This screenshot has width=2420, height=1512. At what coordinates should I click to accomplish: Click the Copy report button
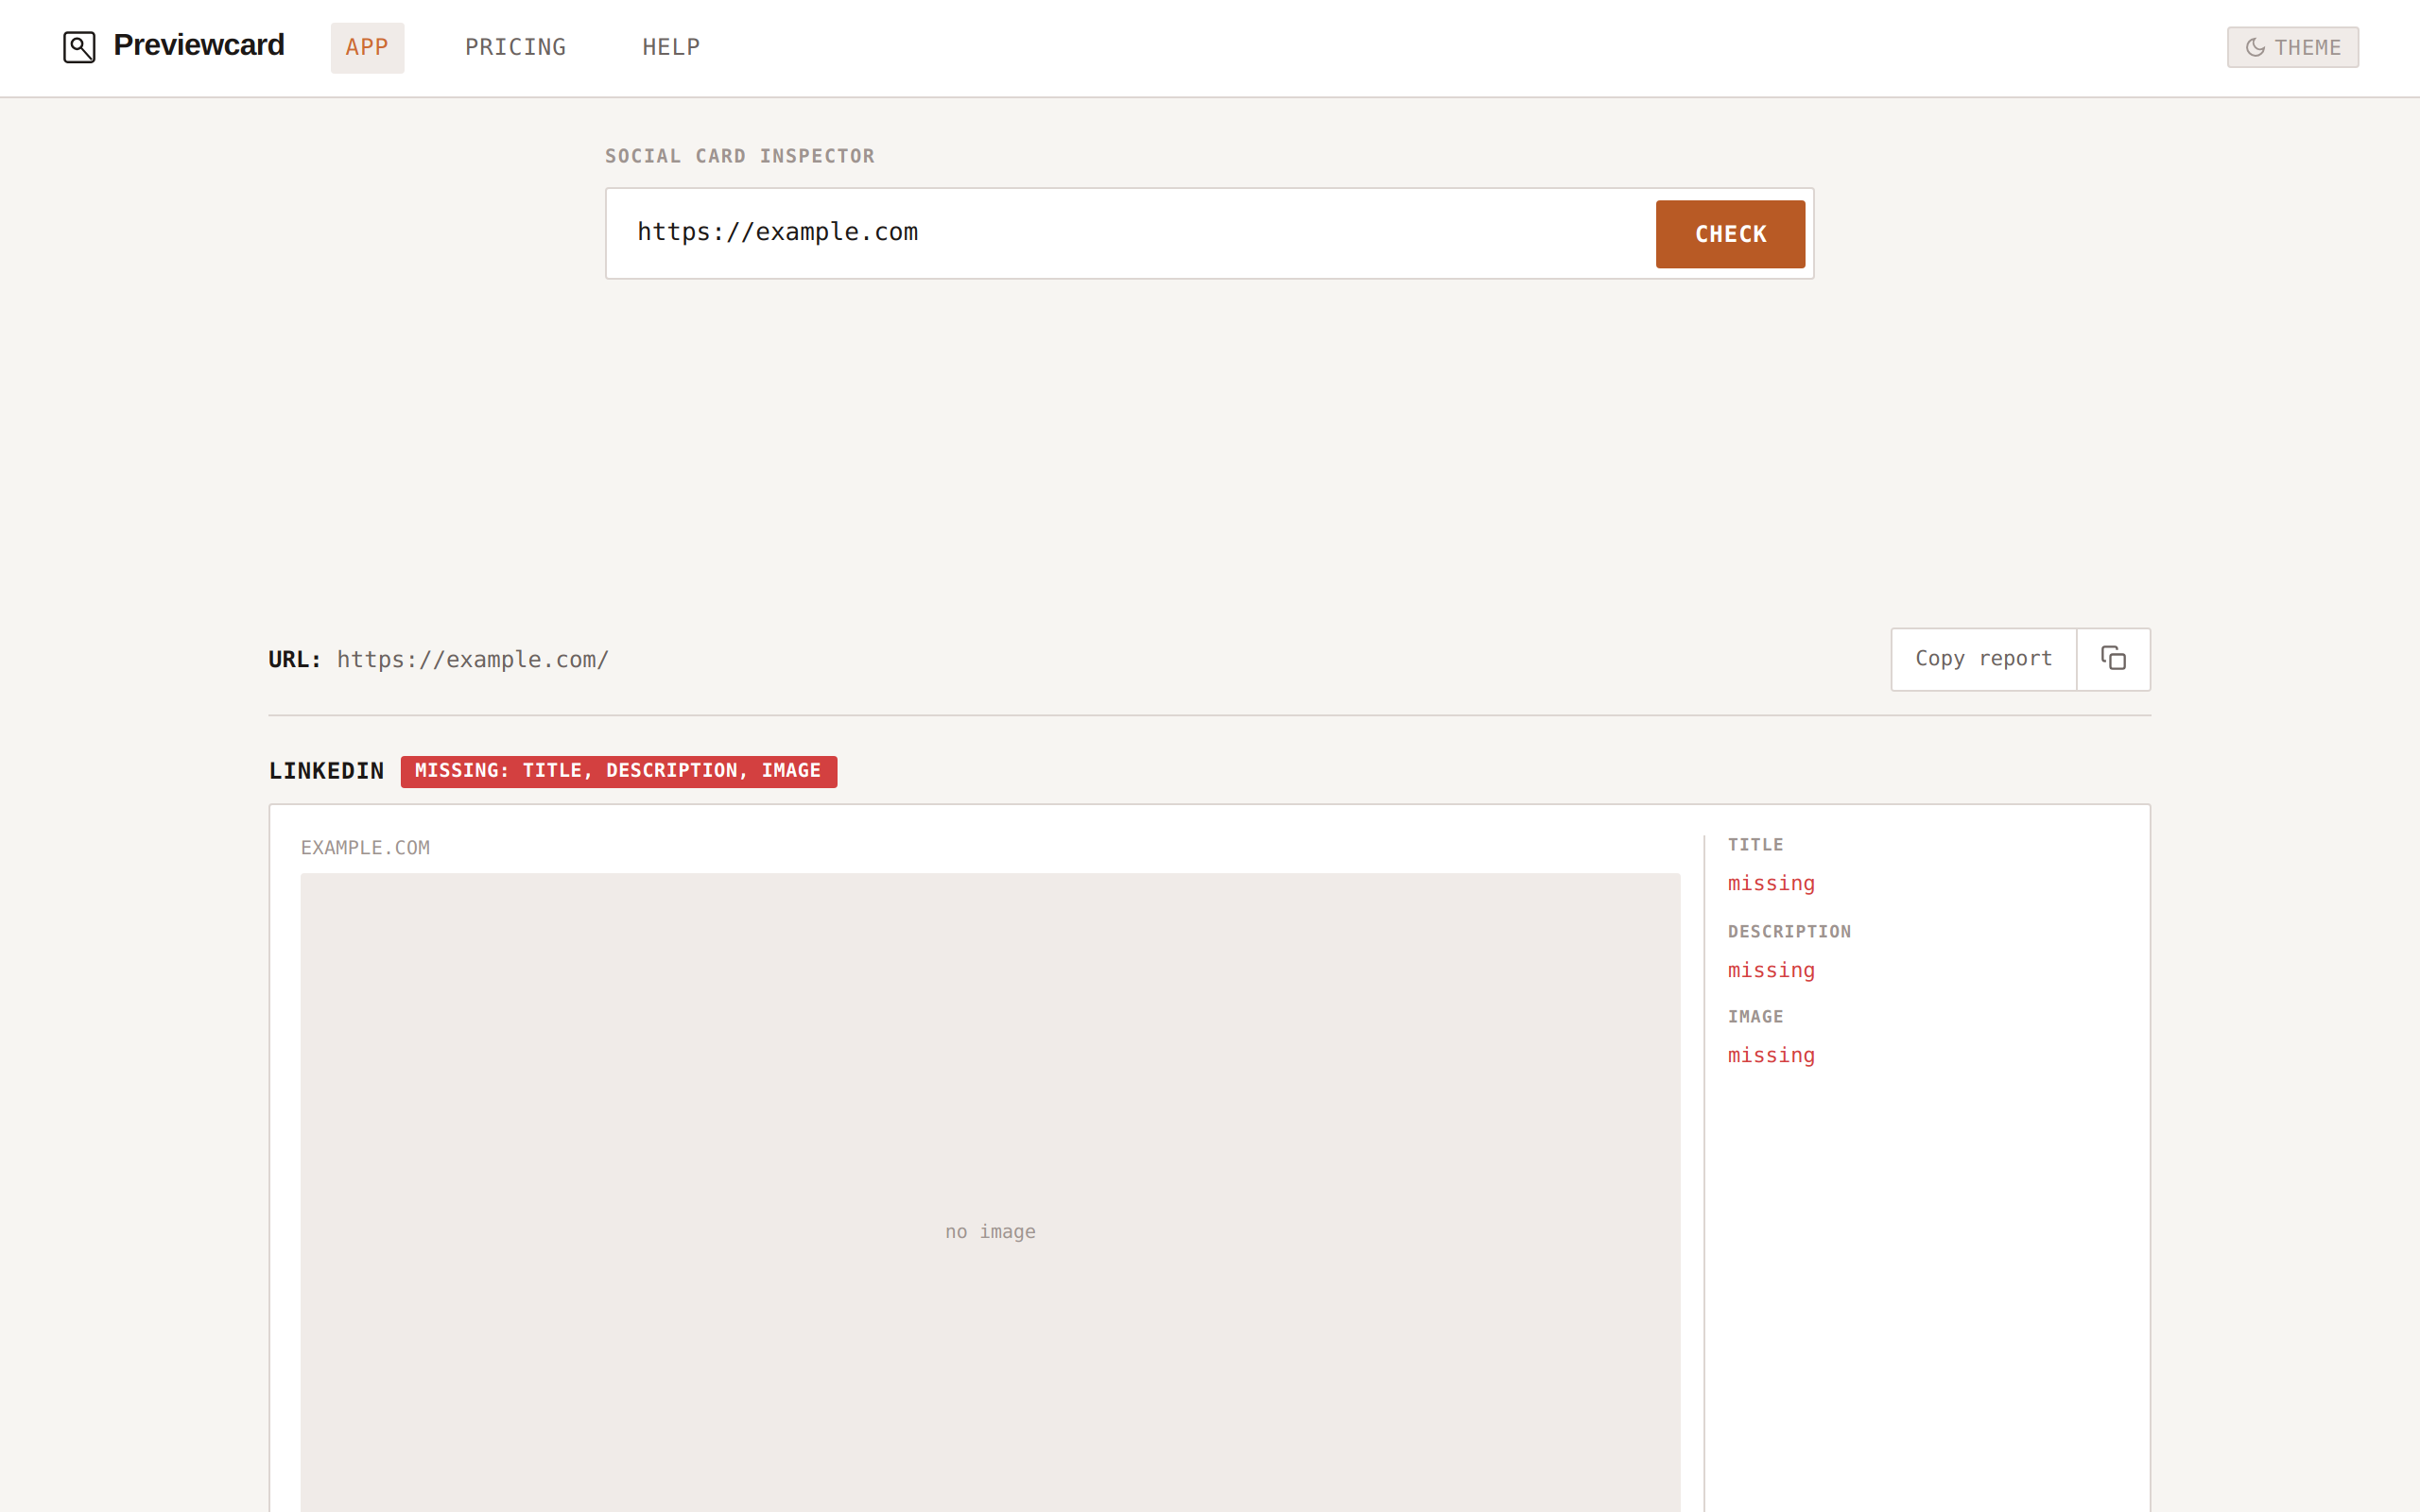pyautogui.click(x=1983, y=658)
